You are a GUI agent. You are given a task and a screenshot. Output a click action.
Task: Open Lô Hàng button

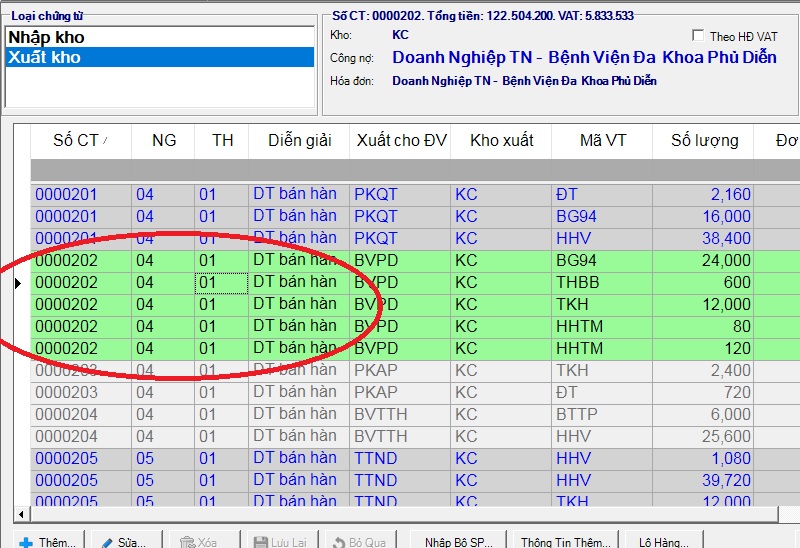[x=664, y=541]
